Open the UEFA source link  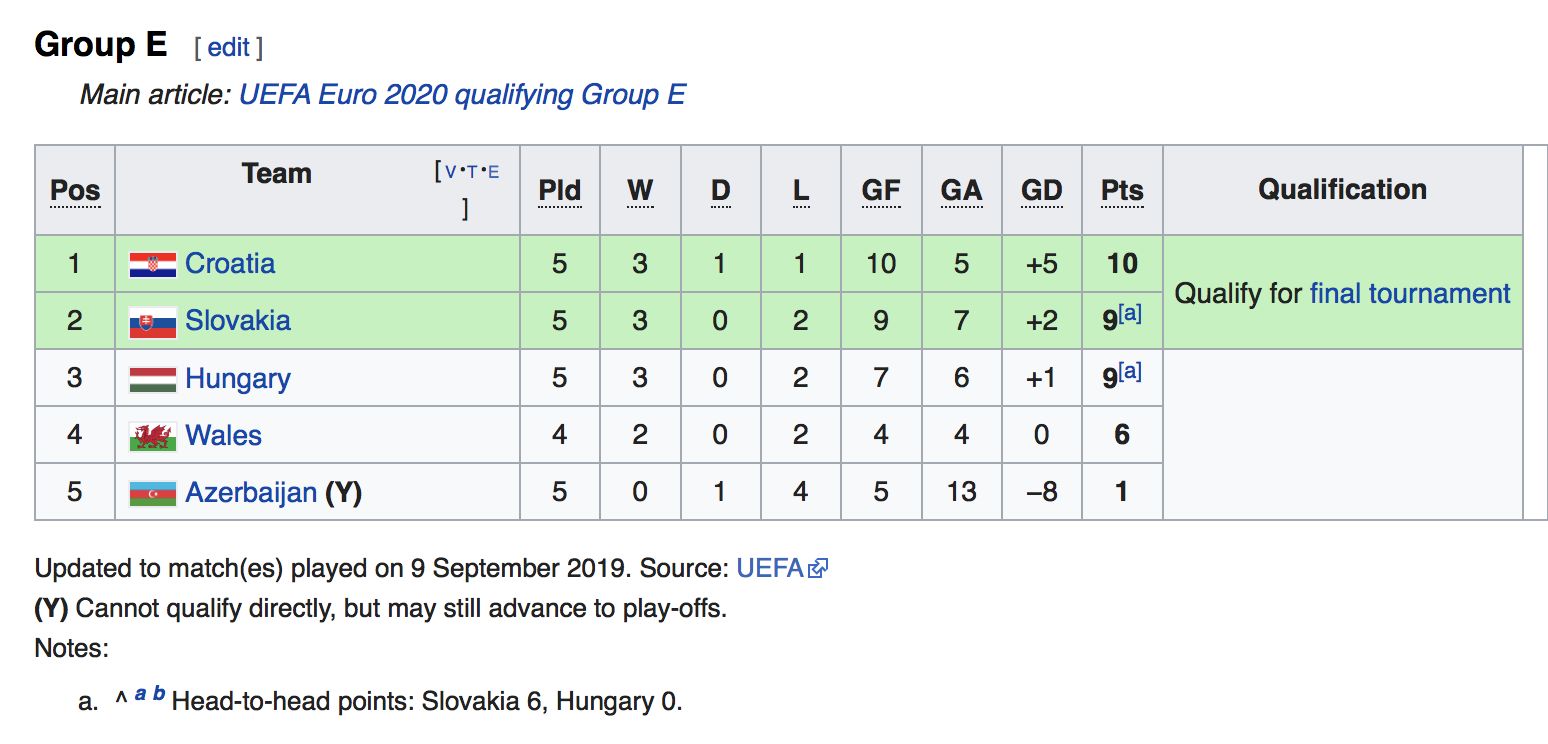(x=770, y=569)
